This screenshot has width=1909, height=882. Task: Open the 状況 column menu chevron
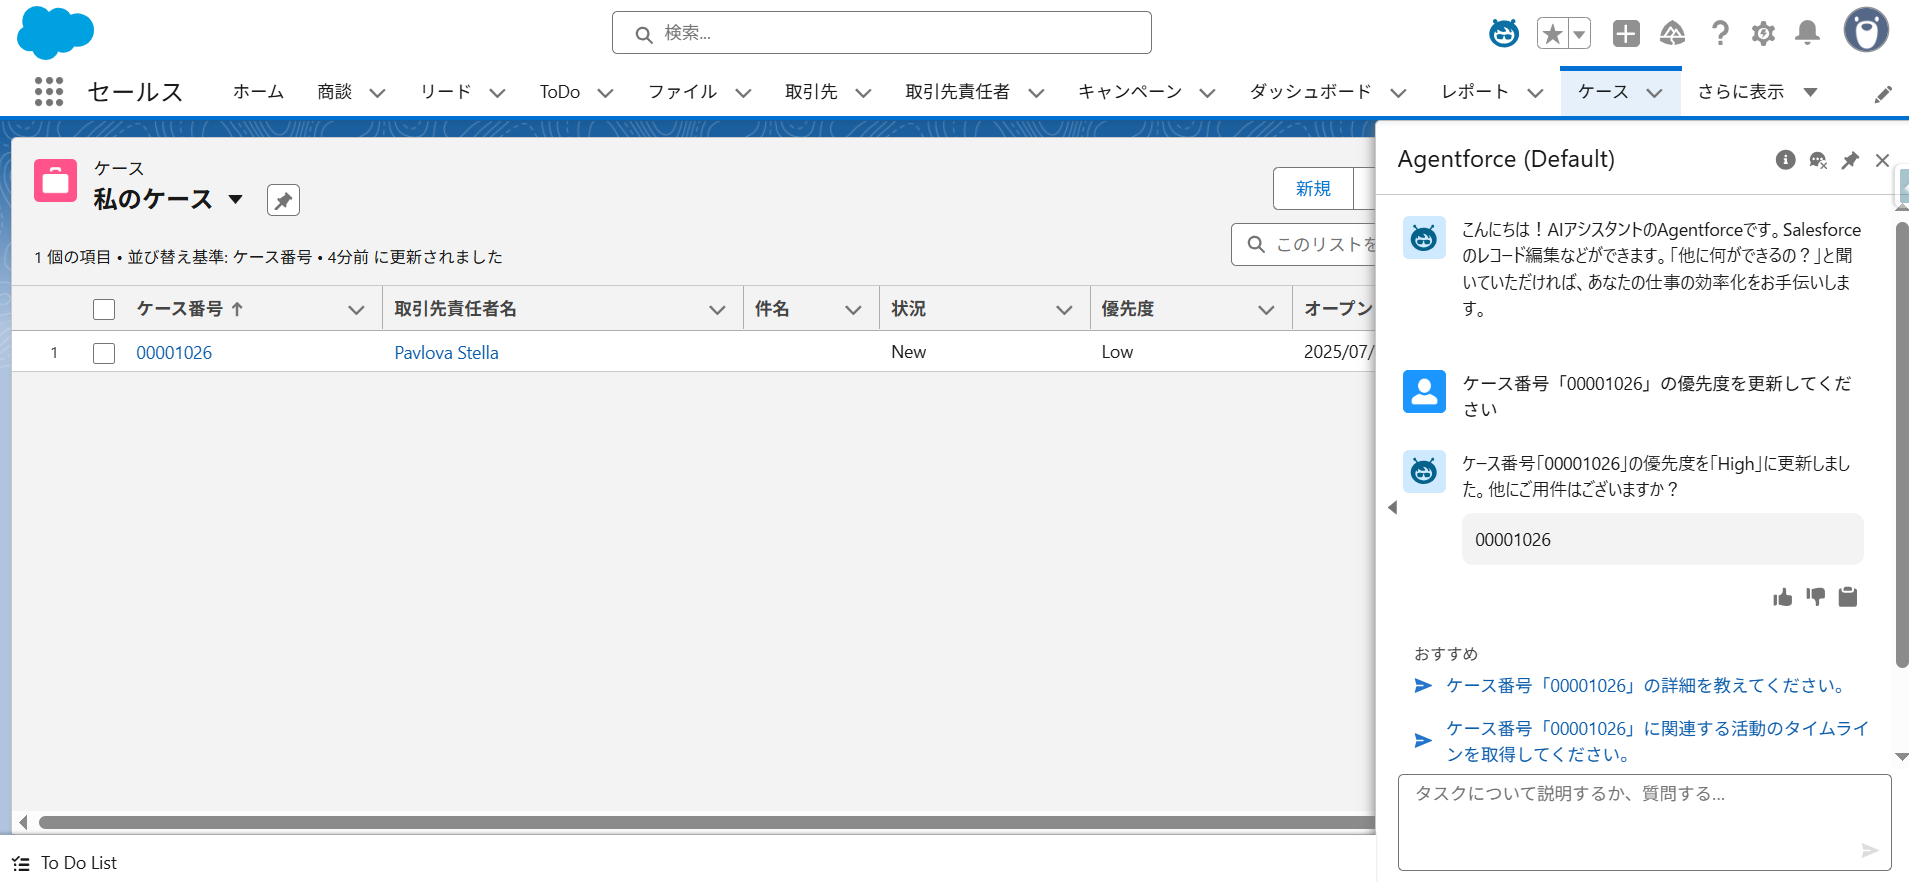click(1064, 310)
